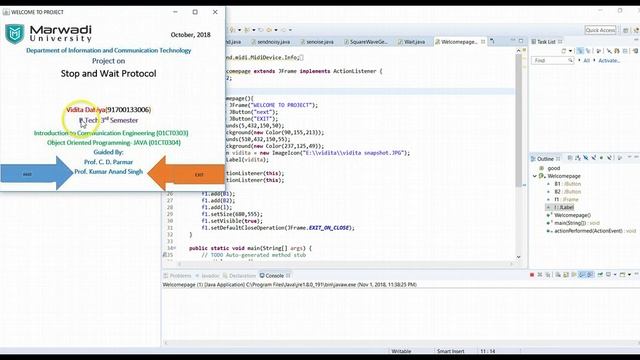Open the Open Console dropdown arrow
The image size is (640, 360).
tap(629, 275)
